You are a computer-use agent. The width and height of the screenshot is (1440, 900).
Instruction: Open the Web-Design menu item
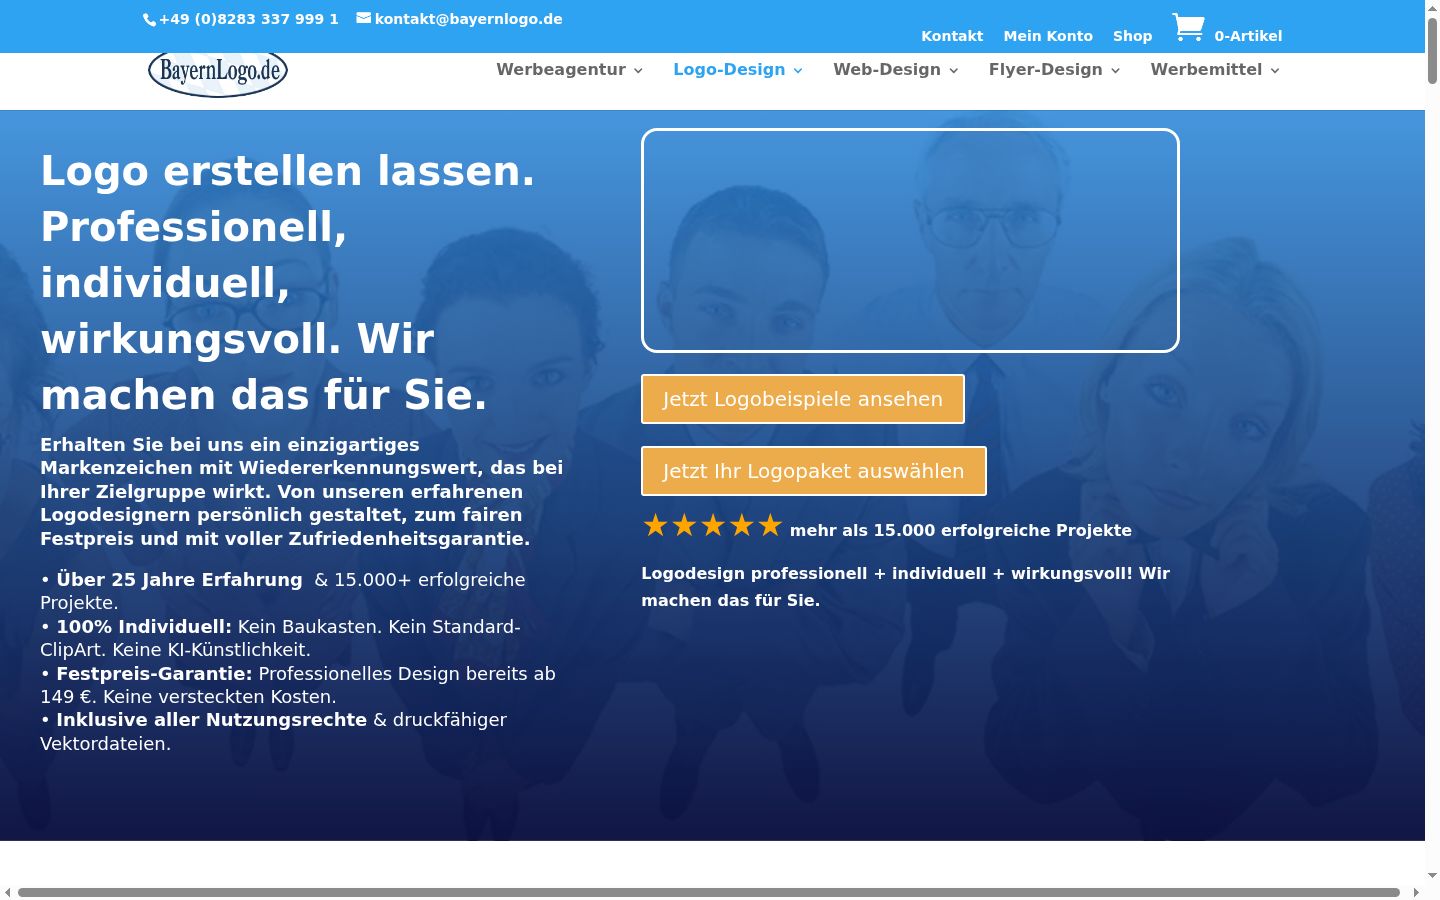887,69
